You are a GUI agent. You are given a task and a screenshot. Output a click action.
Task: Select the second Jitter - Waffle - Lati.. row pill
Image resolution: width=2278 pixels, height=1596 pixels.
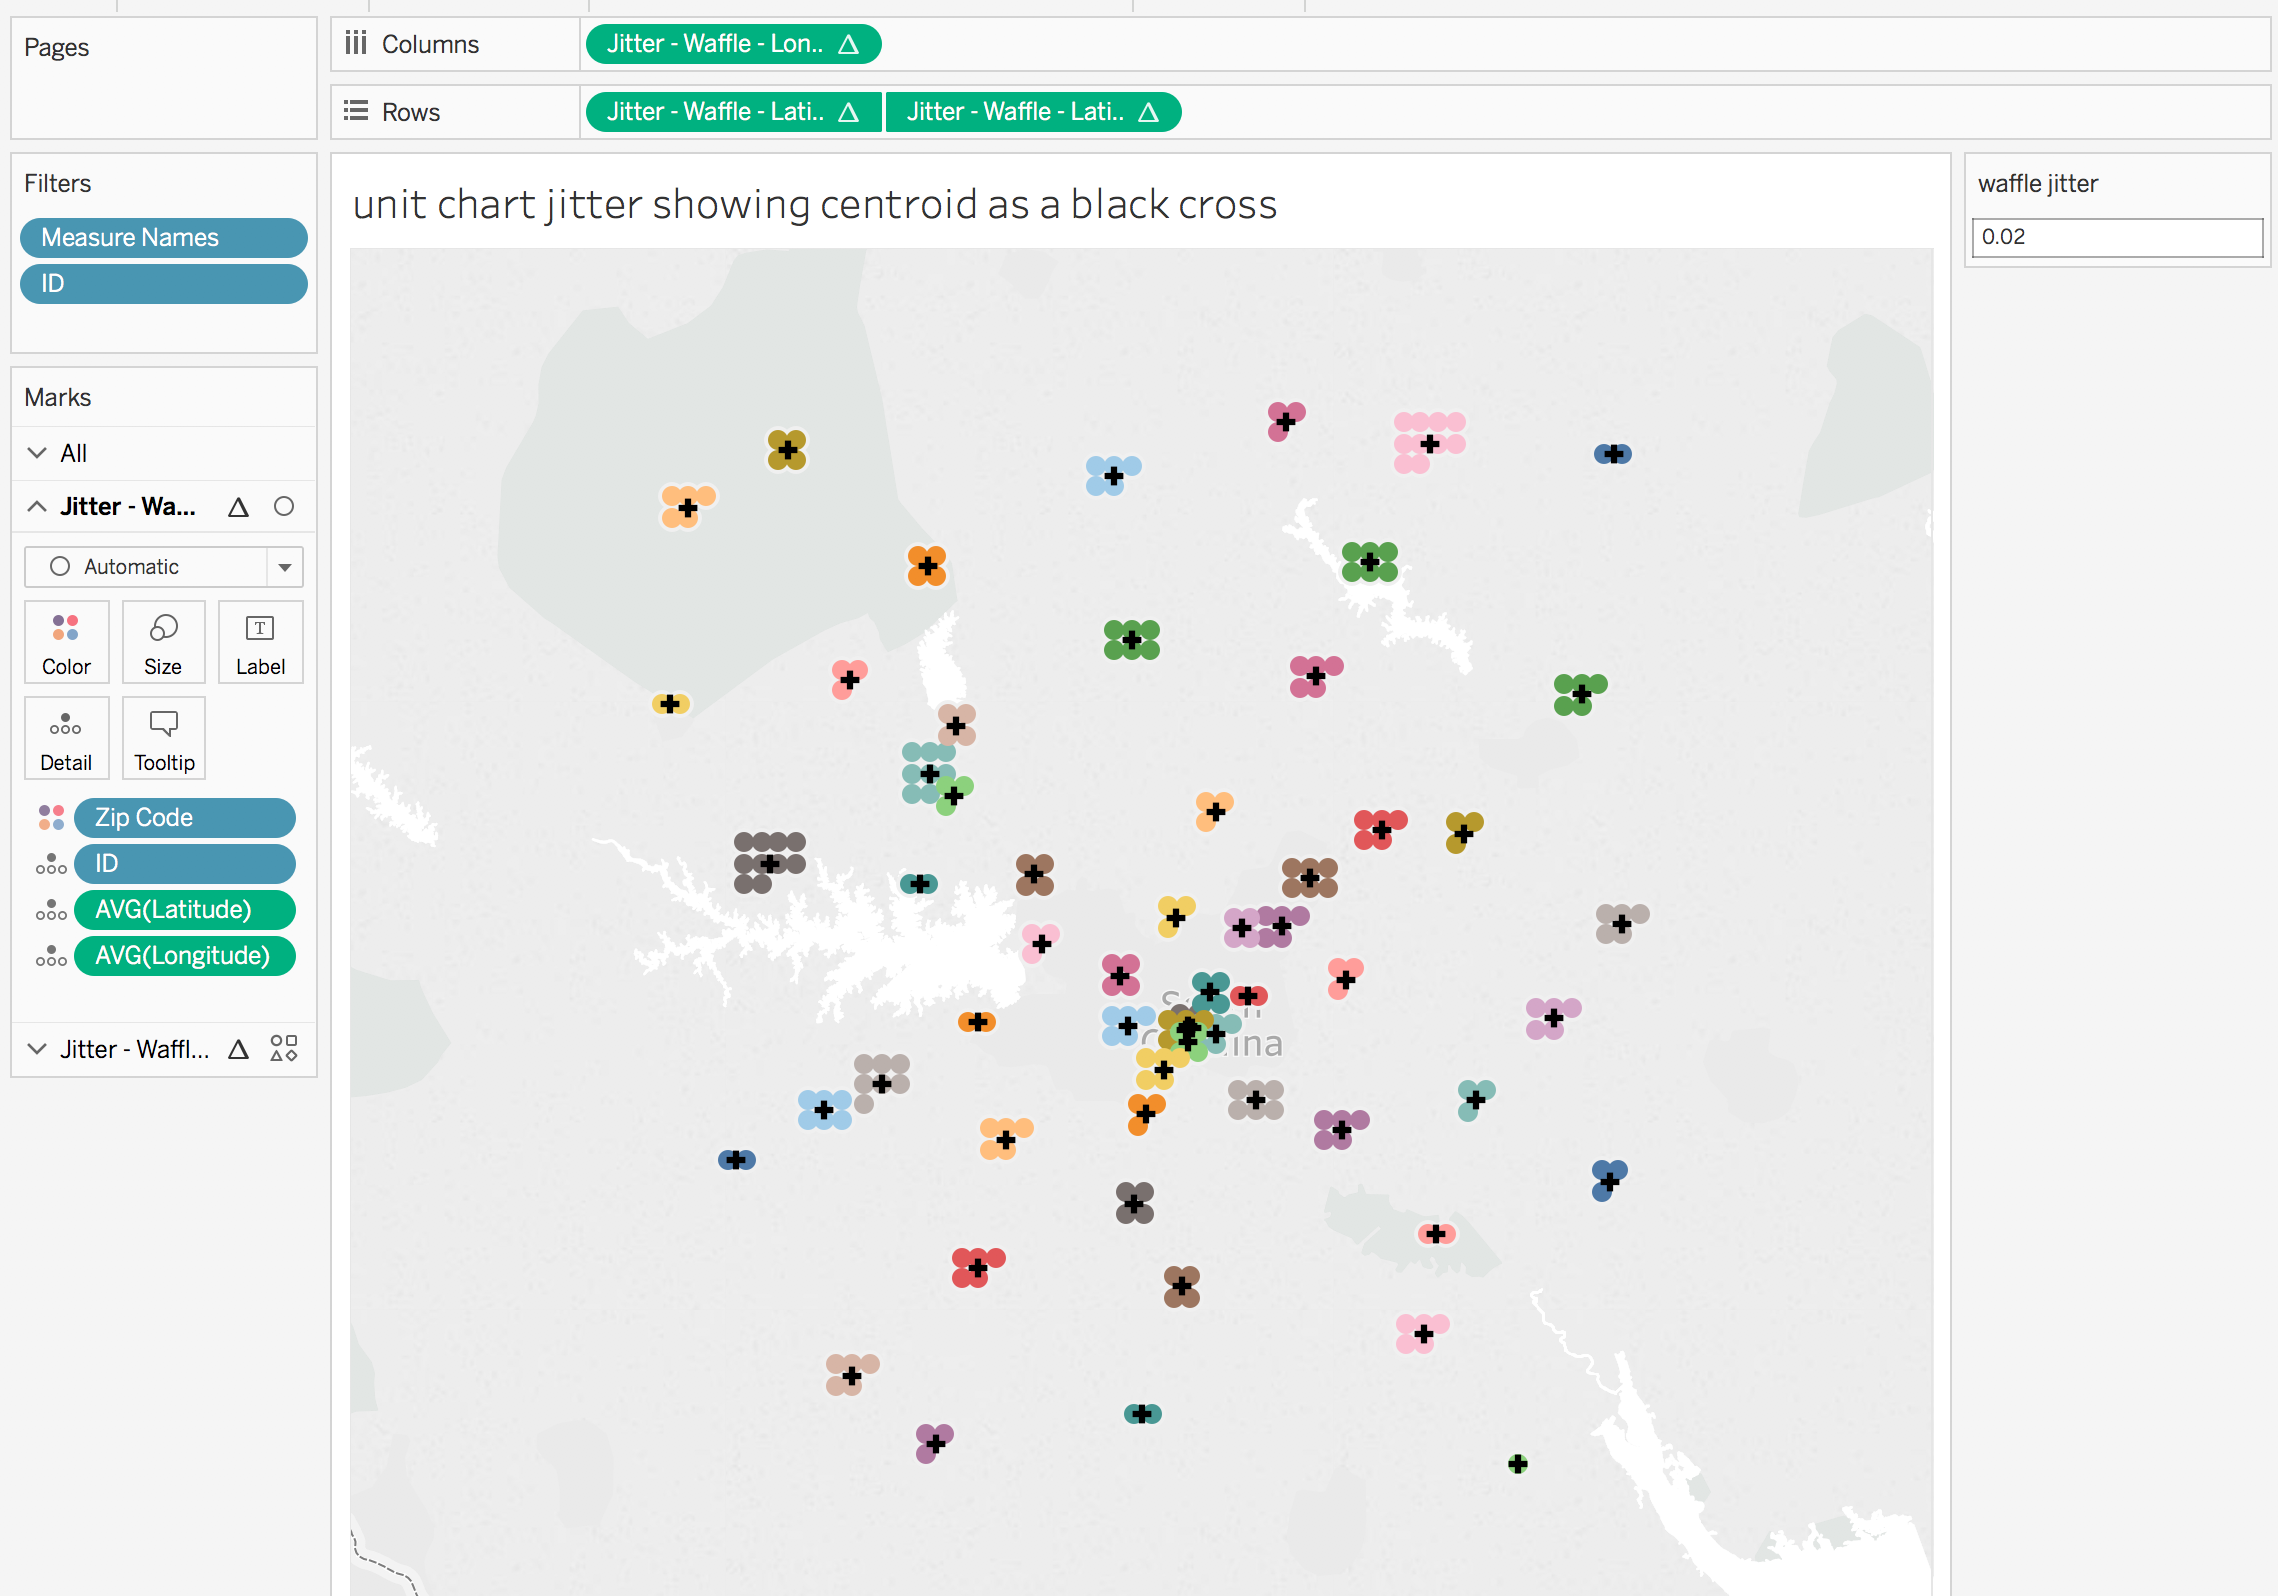(x=1032, y=112)
